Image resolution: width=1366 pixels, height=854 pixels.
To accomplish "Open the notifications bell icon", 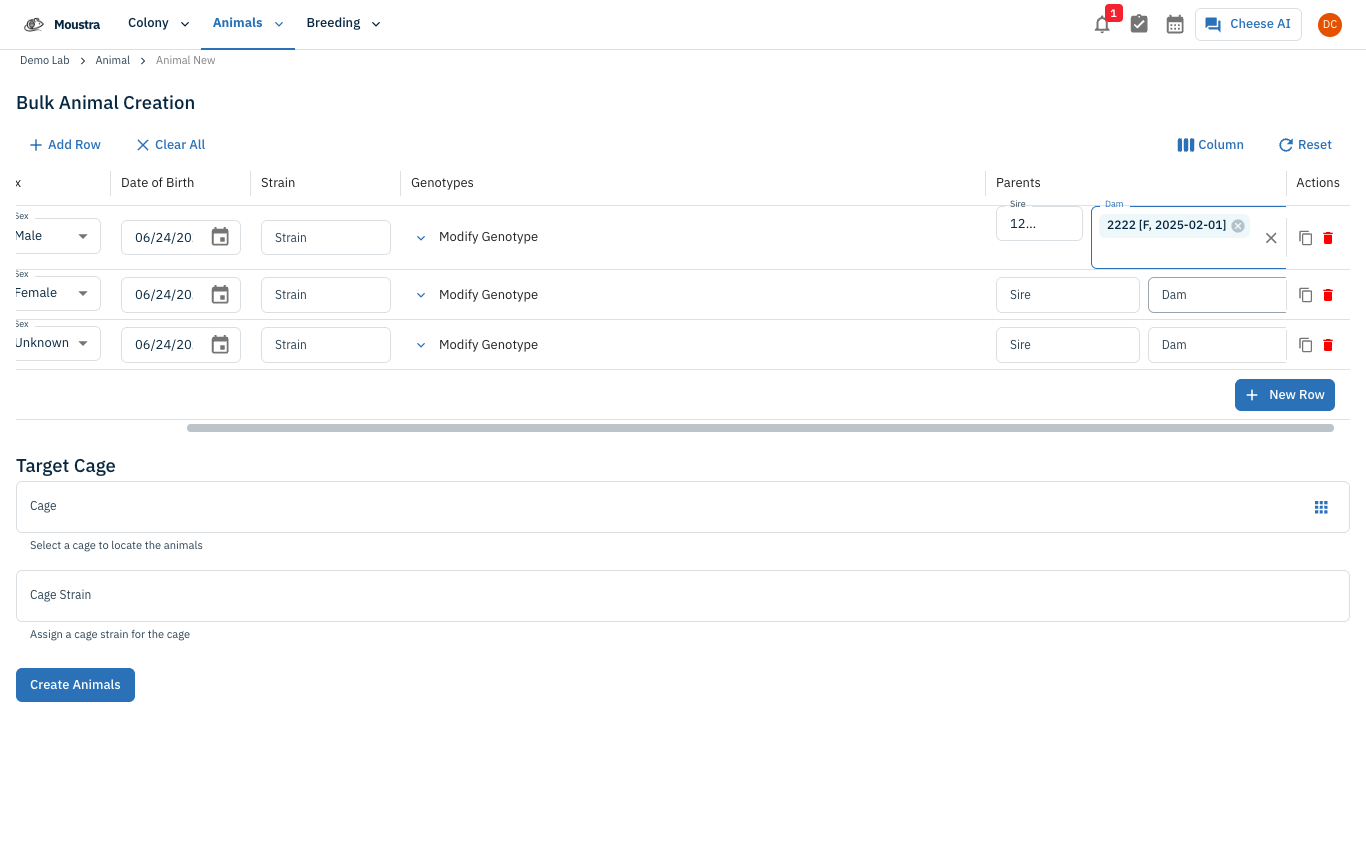I will point(1102,24).
